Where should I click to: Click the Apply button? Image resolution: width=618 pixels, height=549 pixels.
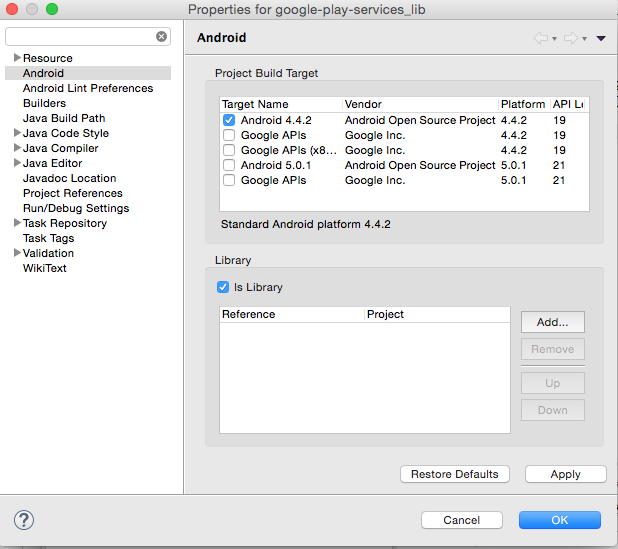coord(566,474)
